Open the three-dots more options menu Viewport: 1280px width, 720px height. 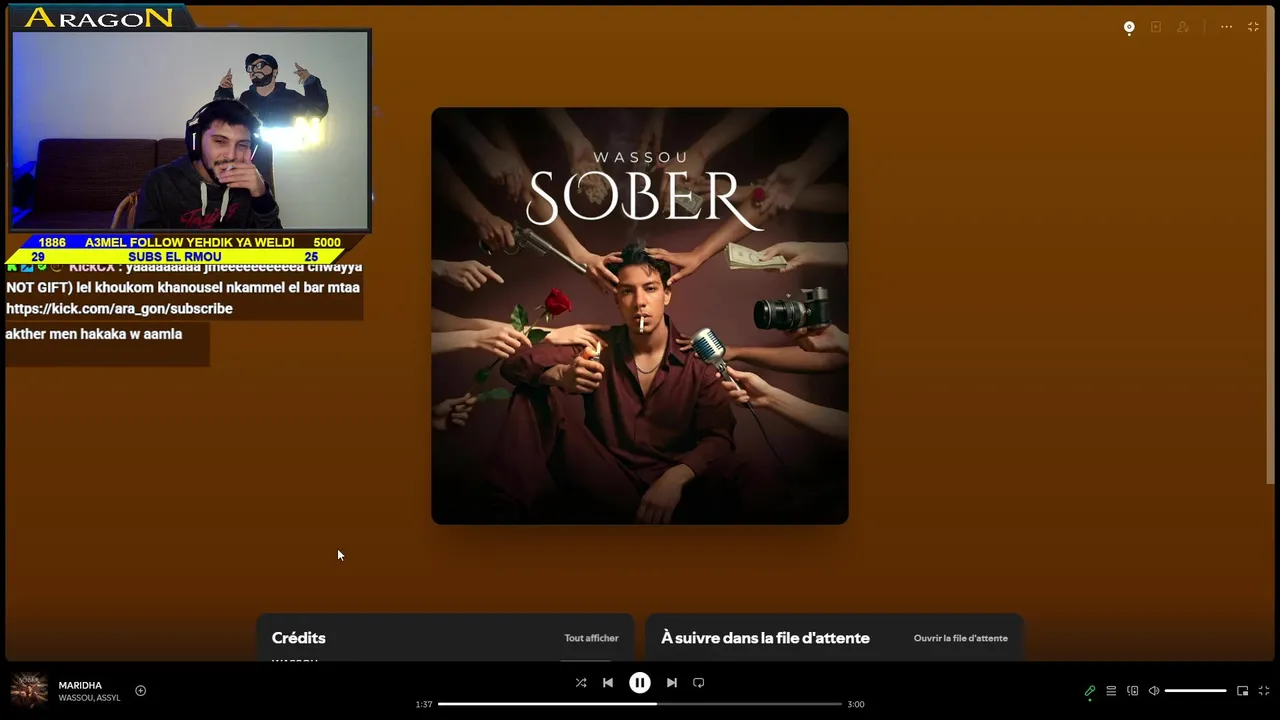(x=1226, y=27)
